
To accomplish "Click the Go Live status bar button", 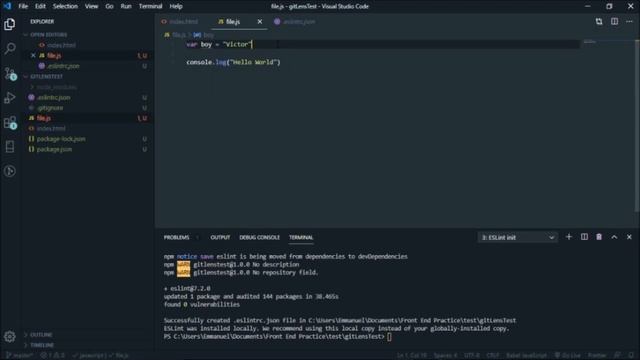I will pyautogui.click(x=567, y=356).
